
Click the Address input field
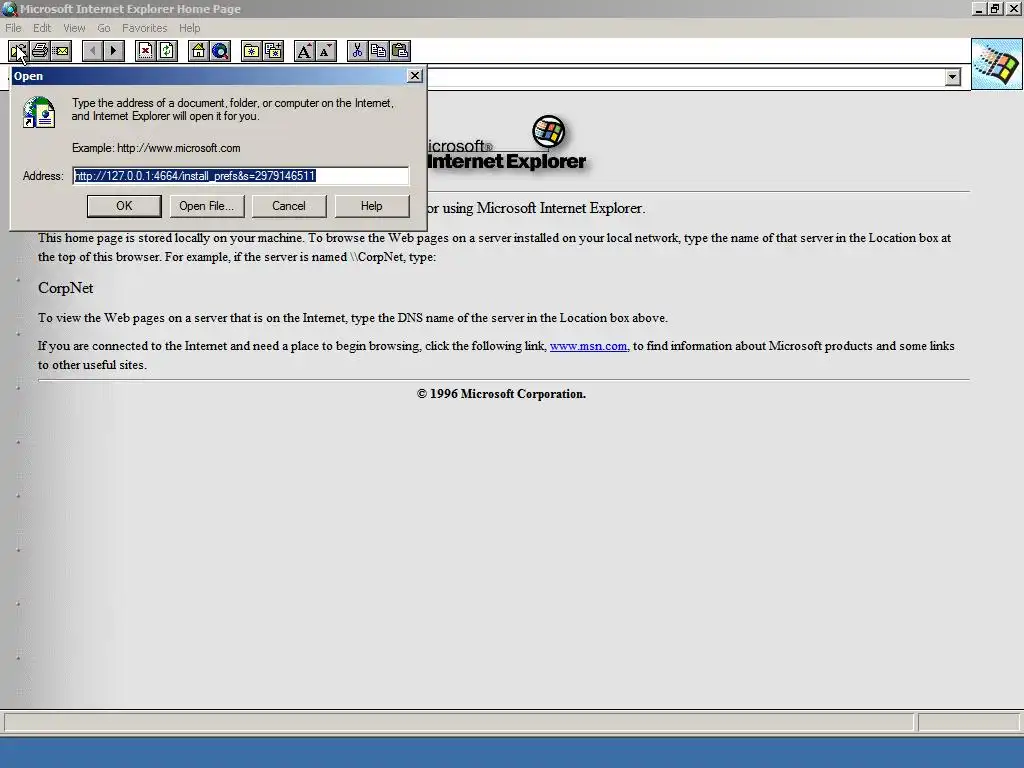241,176
